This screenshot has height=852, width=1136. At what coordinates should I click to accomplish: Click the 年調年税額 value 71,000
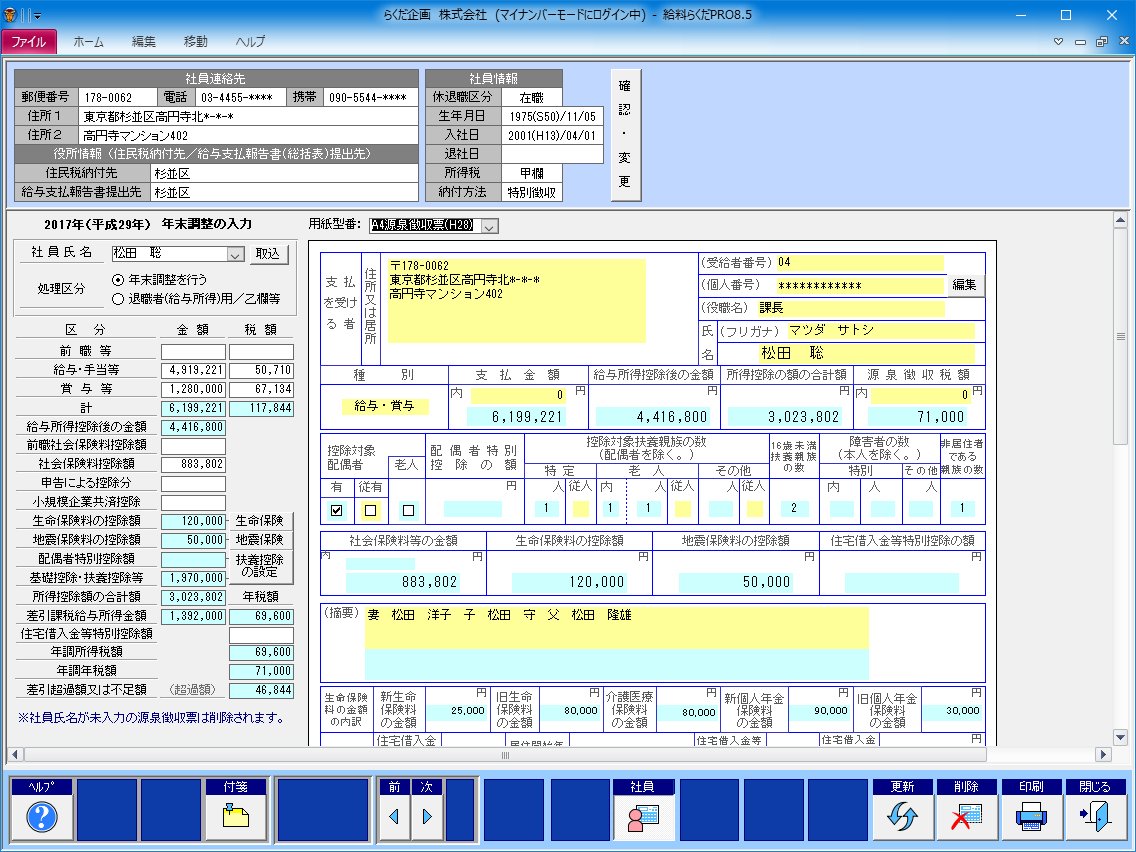261,671
